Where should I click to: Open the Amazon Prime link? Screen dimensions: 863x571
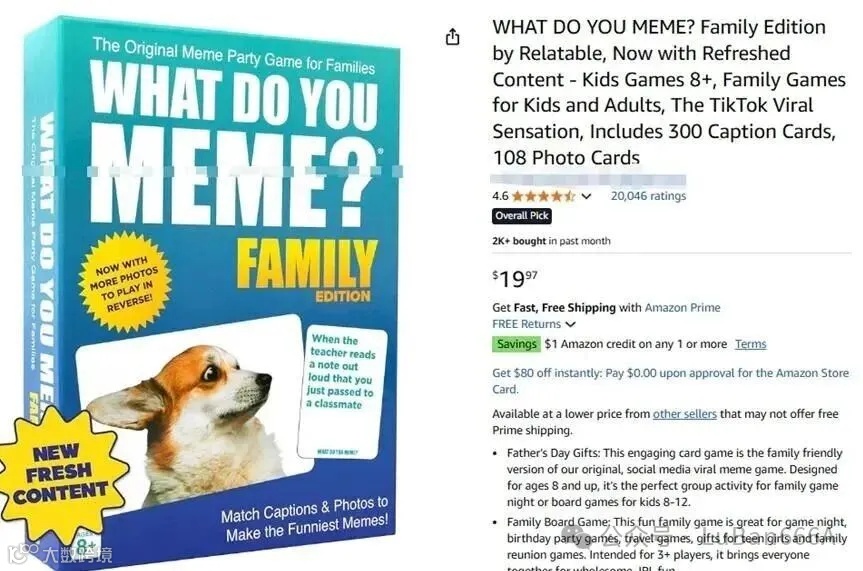click(682, 308)
